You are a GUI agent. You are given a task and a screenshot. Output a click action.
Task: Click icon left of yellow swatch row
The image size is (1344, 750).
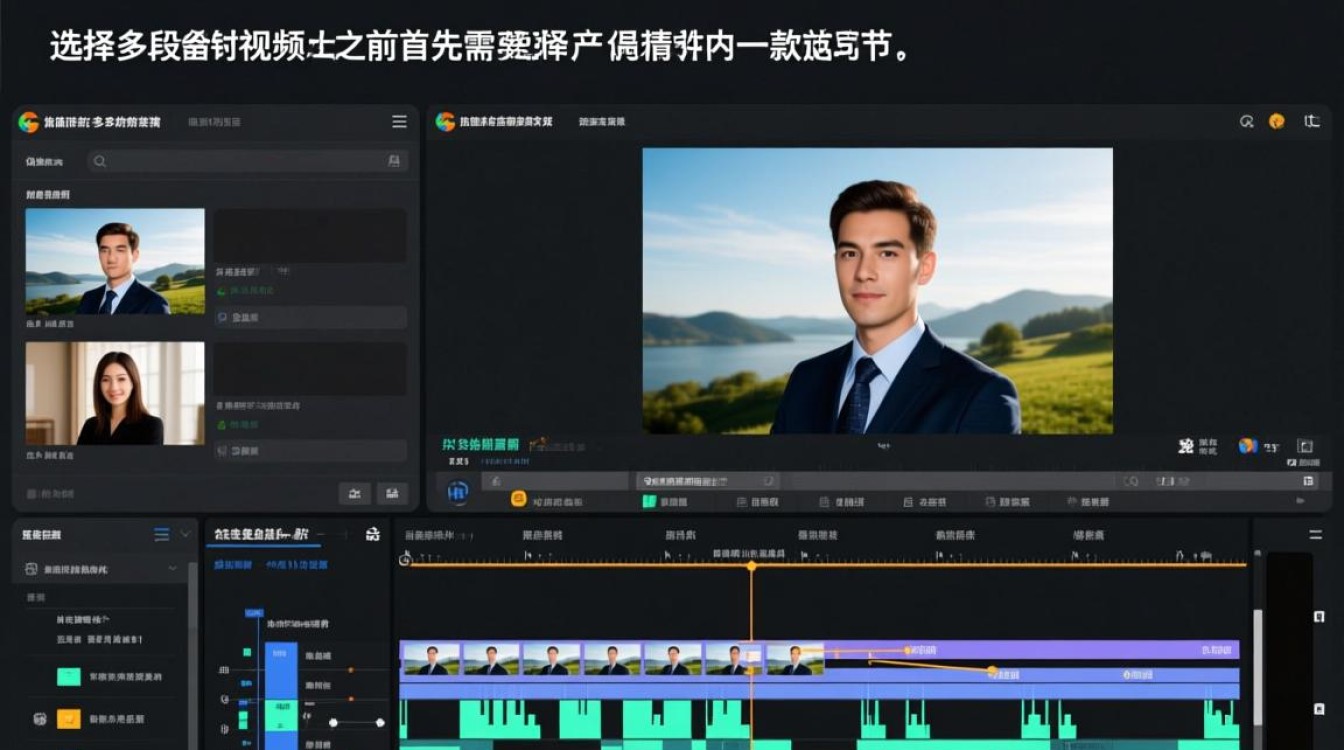click(x=40, y=718)
